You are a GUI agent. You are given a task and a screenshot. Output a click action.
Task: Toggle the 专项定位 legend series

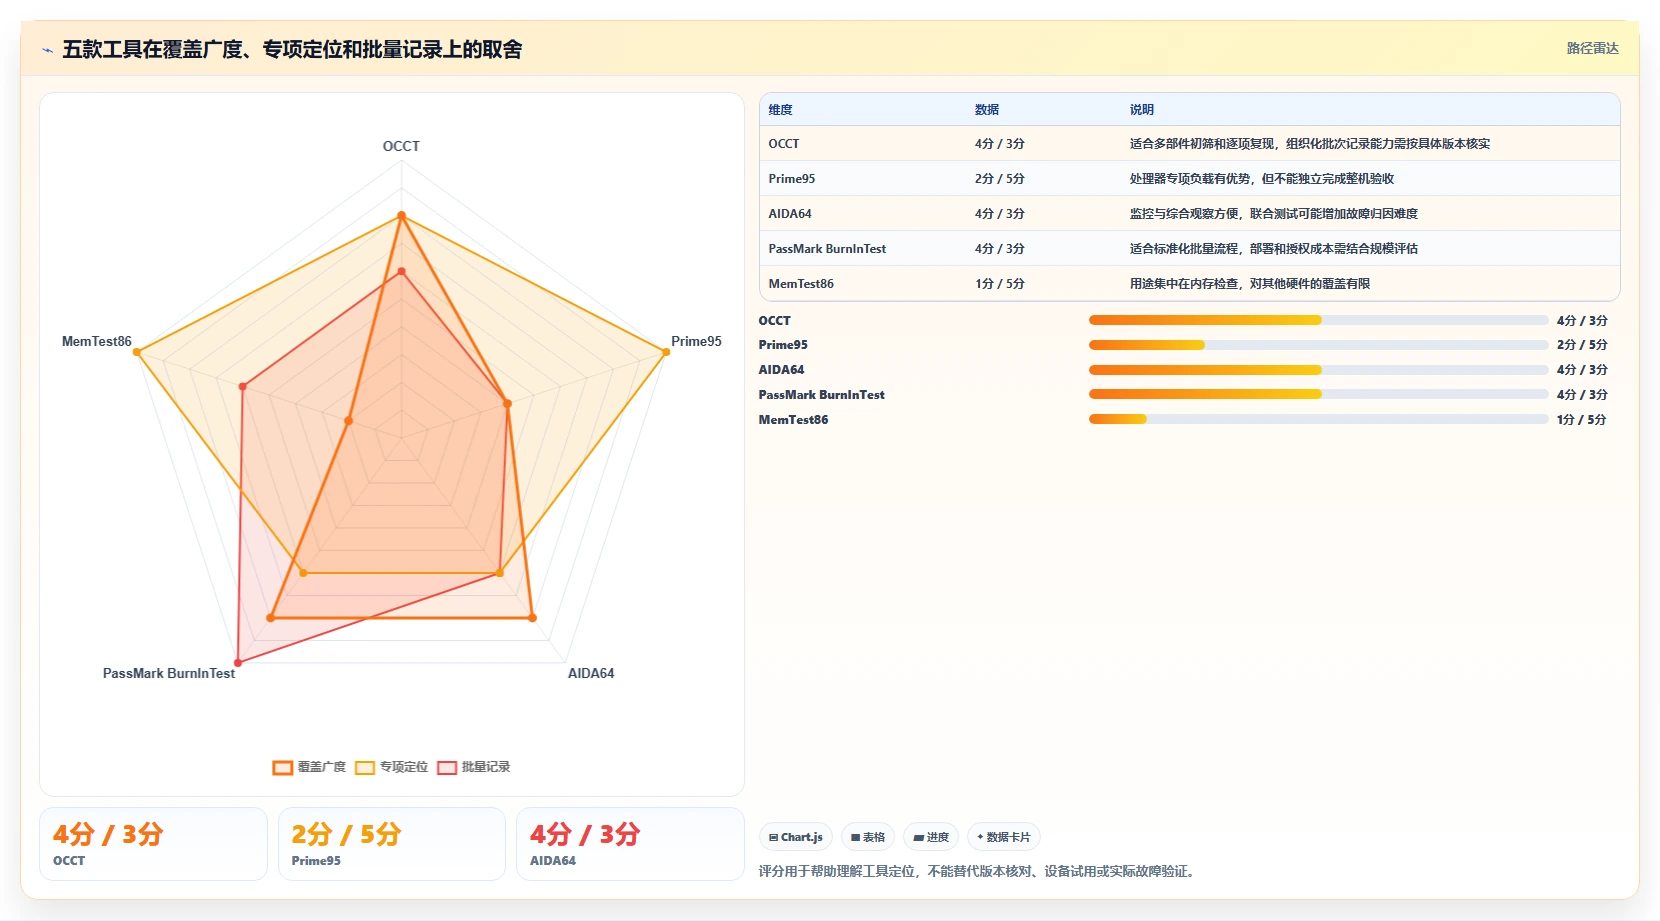[x=391, y=767]
